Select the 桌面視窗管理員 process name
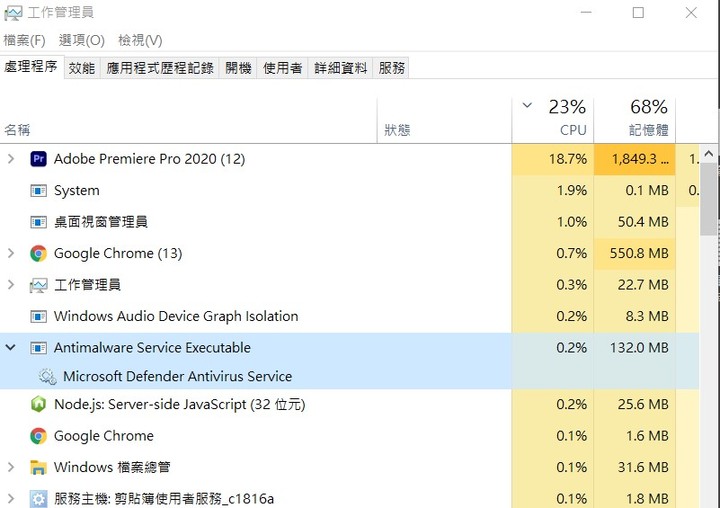The width and height of the screenshot is (720, 508). [x=101, y=222]
